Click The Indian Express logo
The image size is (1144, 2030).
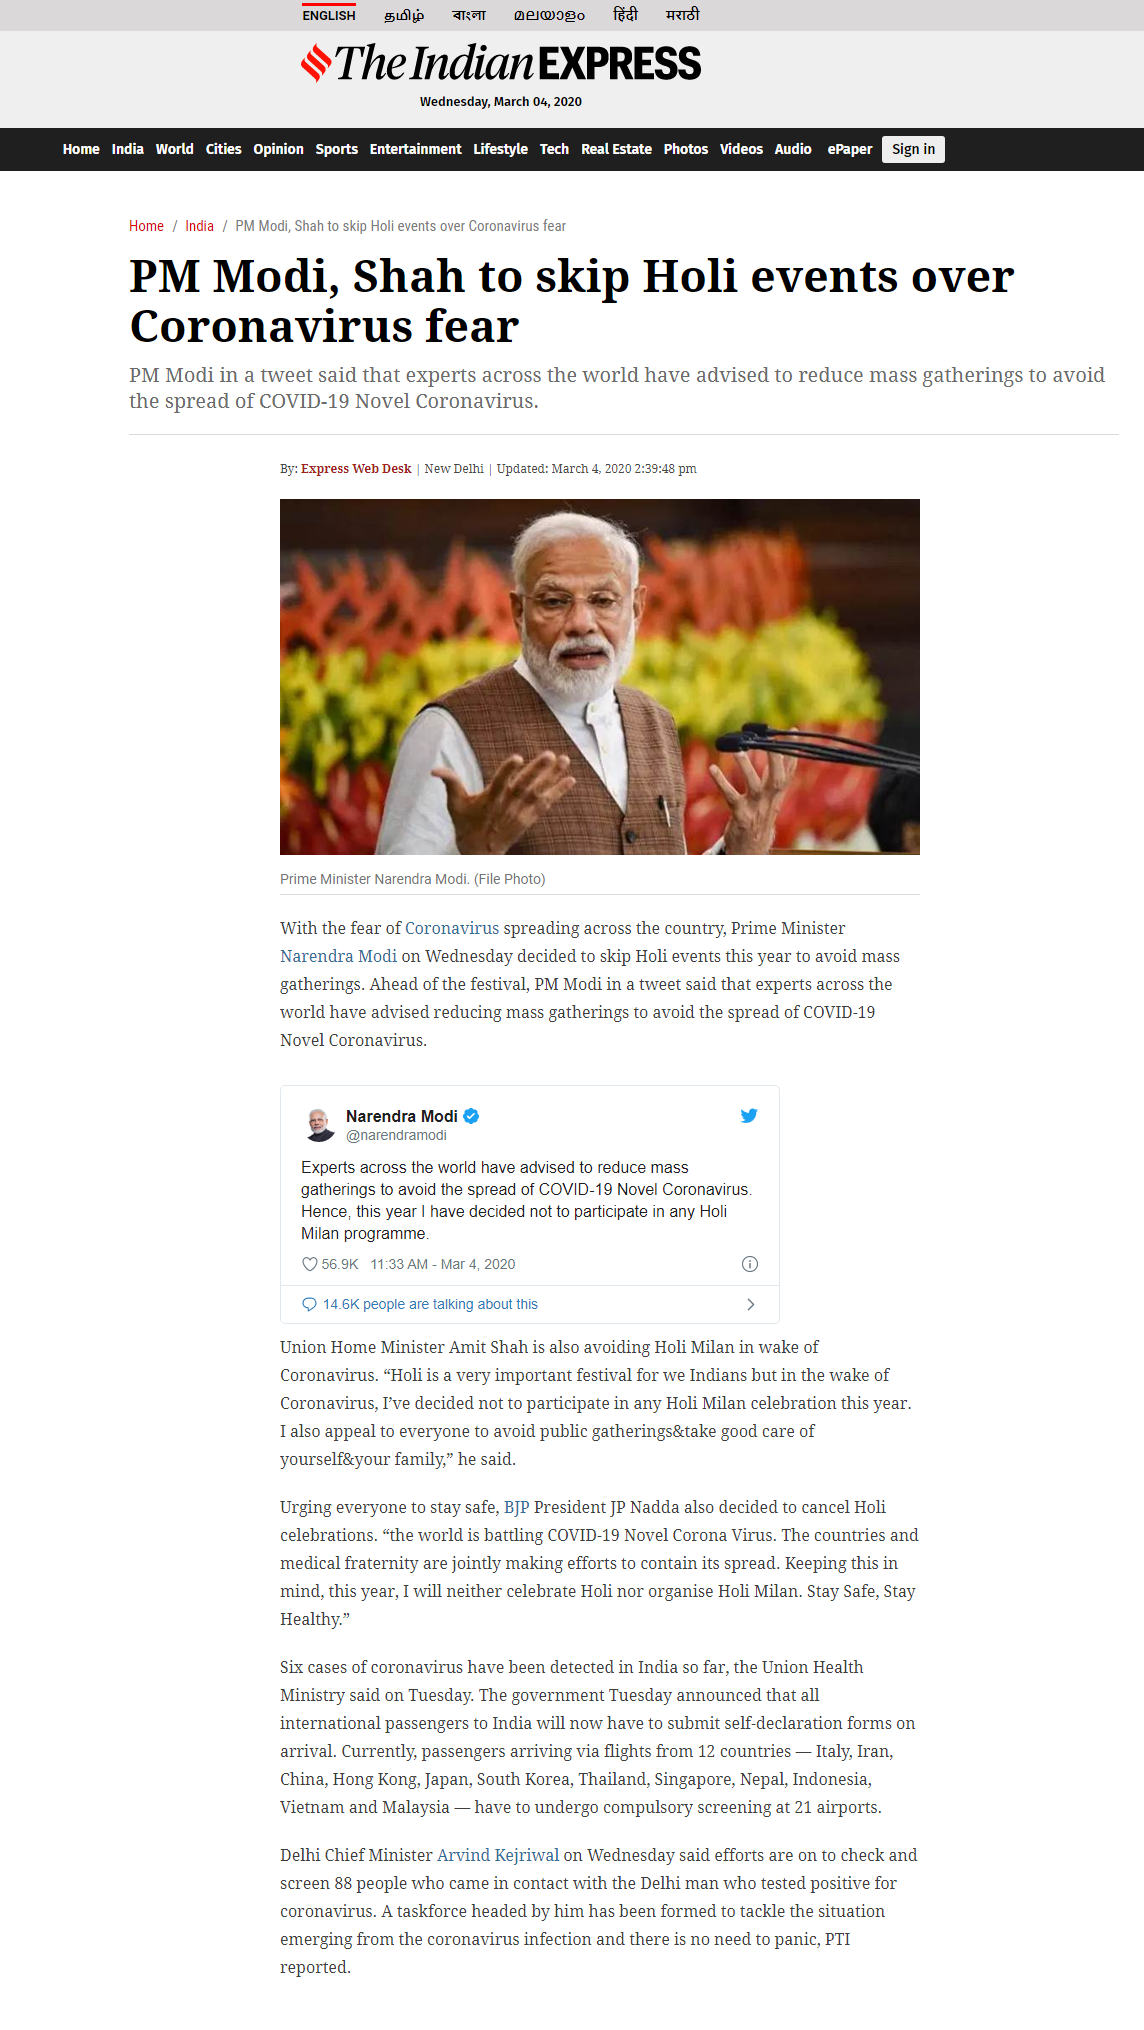tap(501, 63)
